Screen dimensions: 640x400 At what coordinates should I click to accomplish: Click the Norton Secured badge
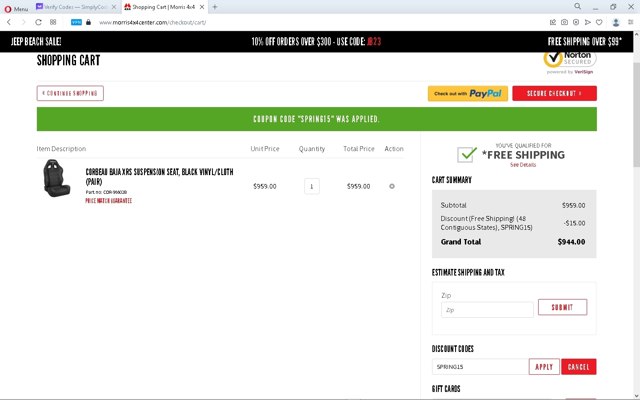(570, 62)
